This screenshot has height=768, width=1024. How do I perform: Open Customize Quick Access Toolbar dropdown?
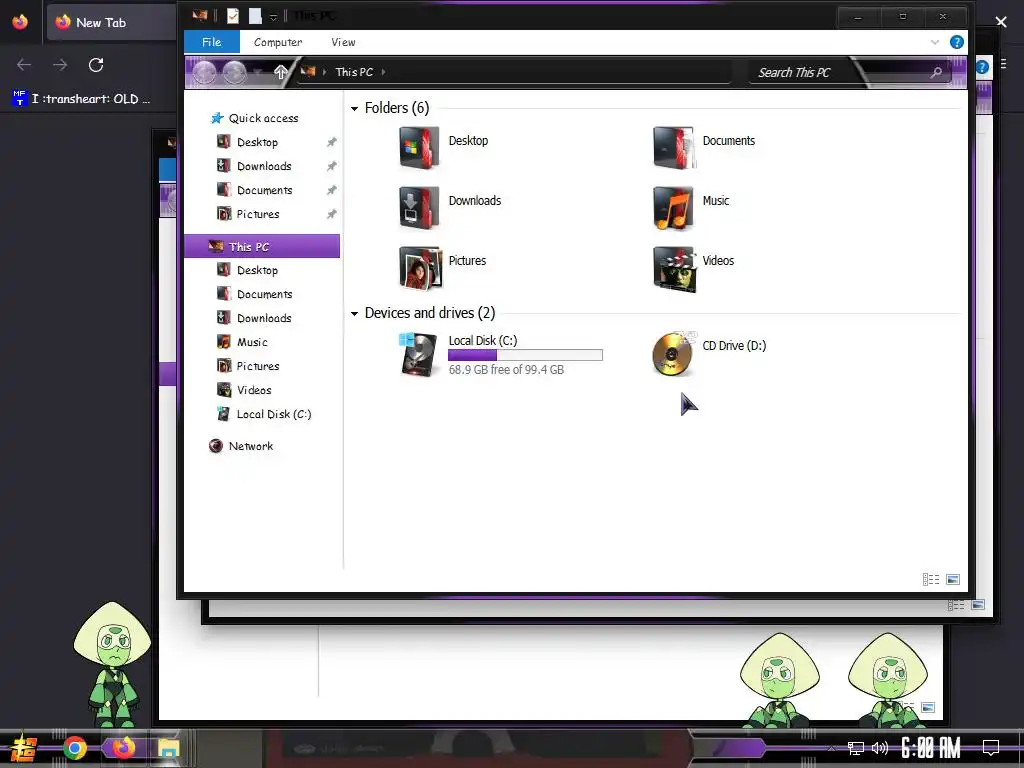273,17
